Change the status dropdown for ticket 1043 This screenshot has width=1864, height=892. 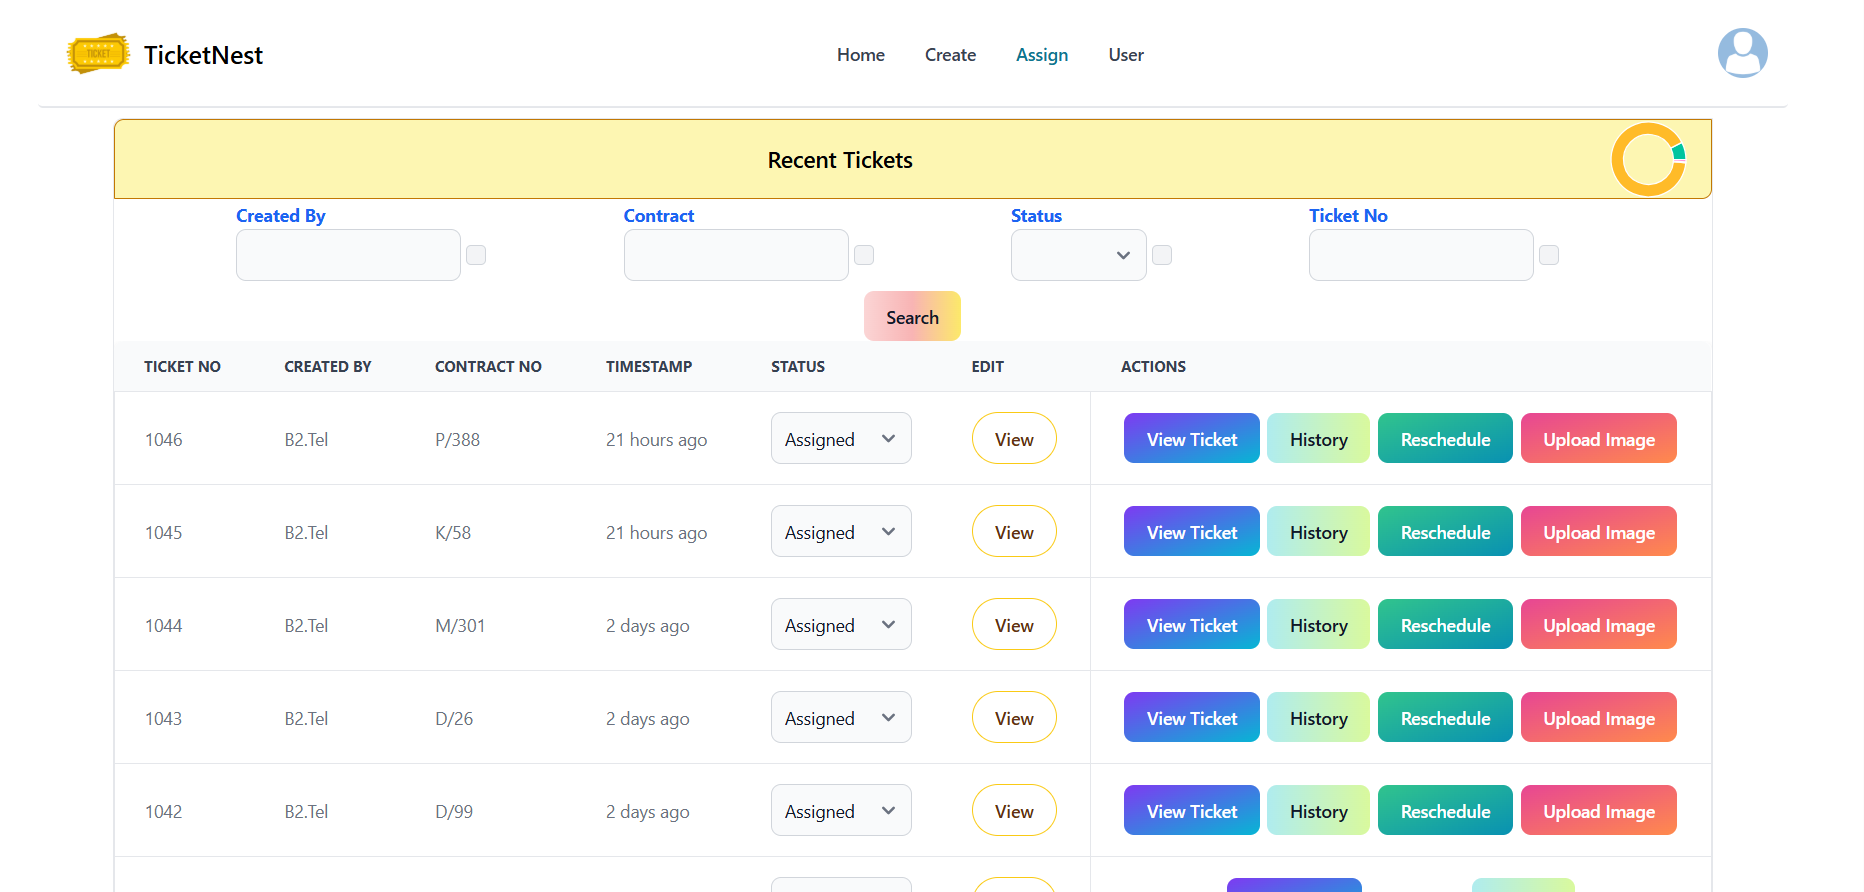840,718
